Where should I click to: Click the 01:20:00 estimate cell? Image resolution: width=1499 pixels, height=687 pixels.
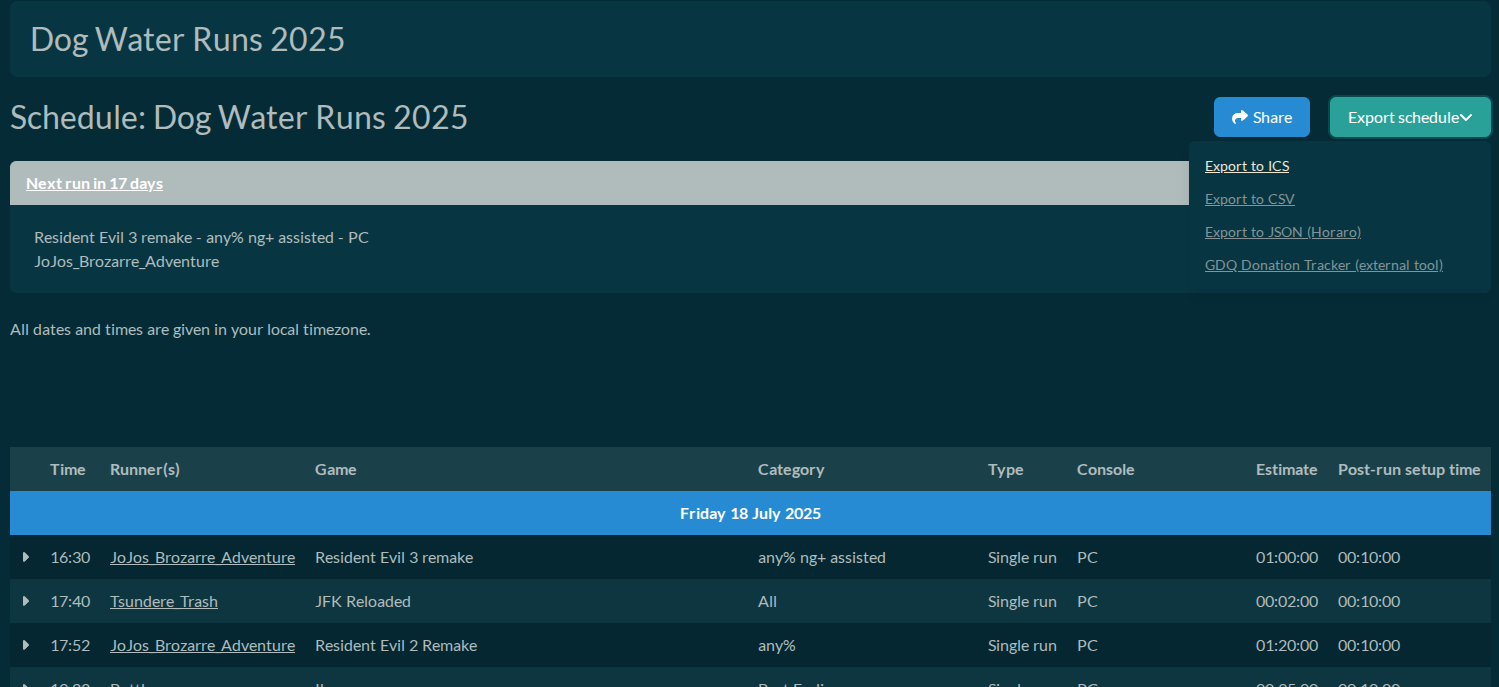point(1287,645)
